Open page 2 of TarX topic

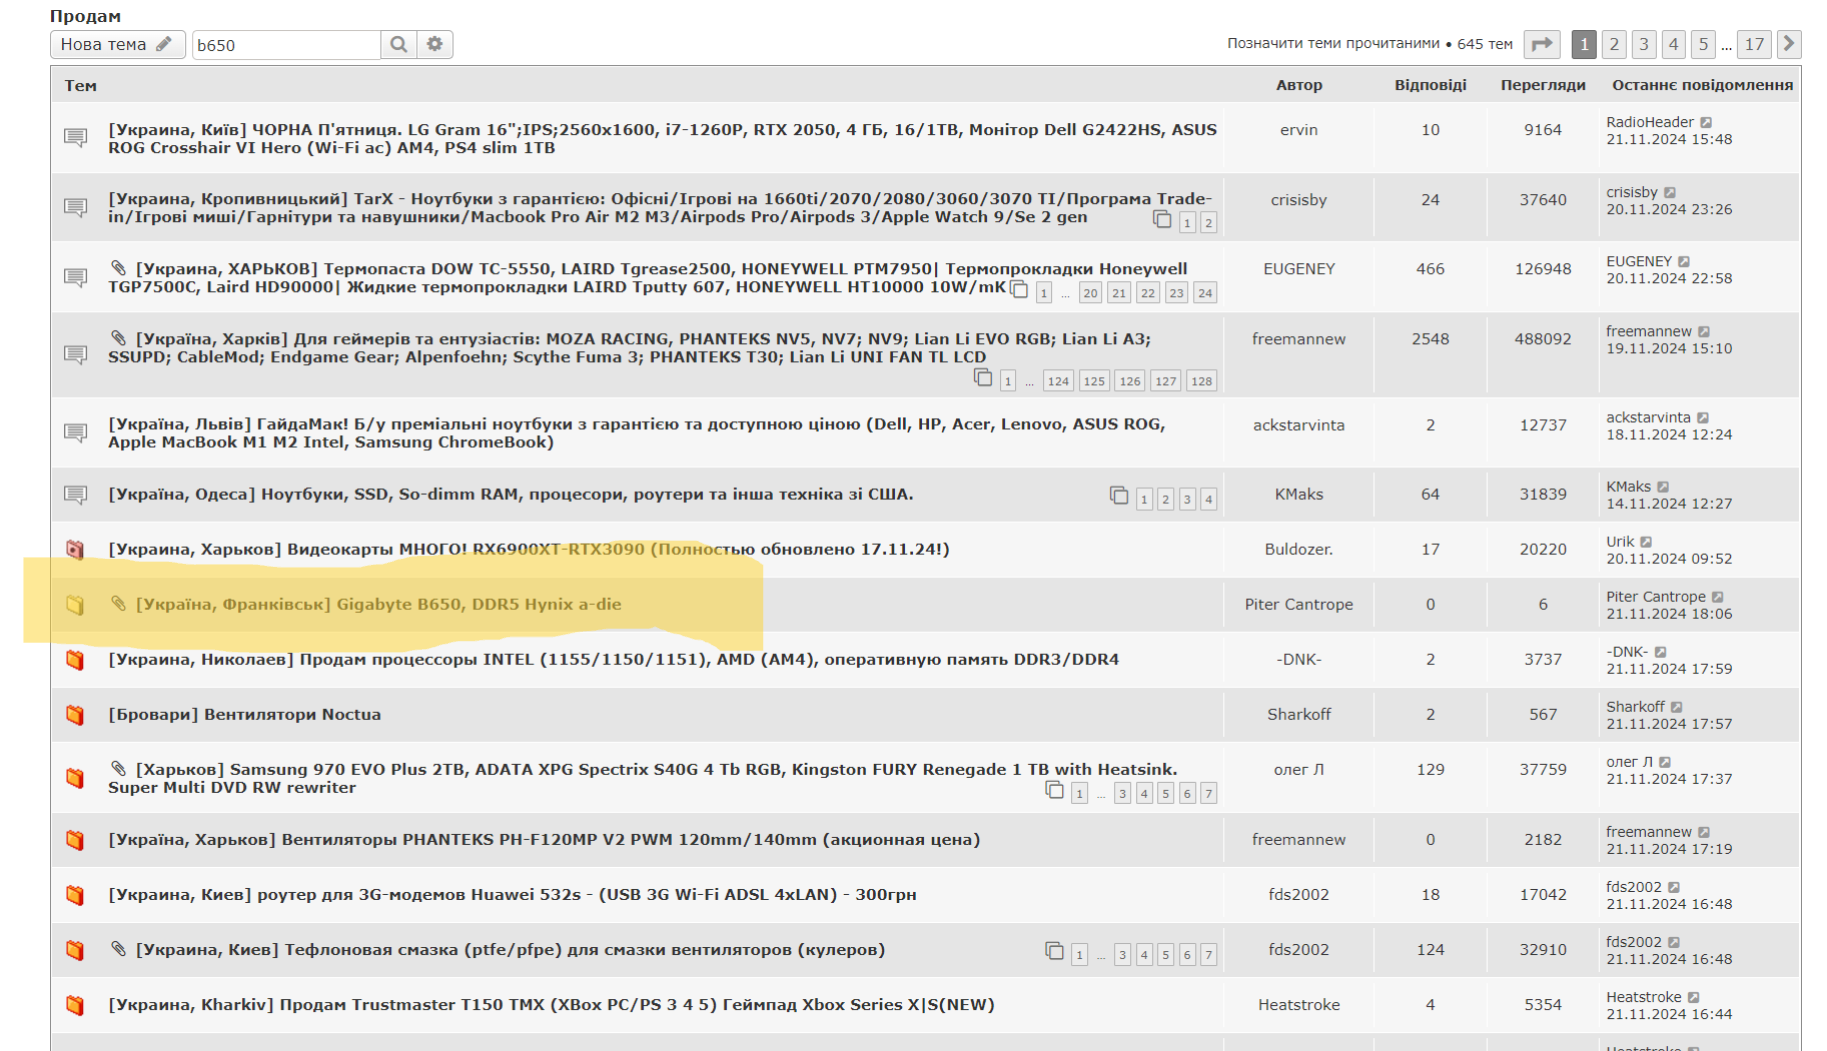coord(1208,223)
